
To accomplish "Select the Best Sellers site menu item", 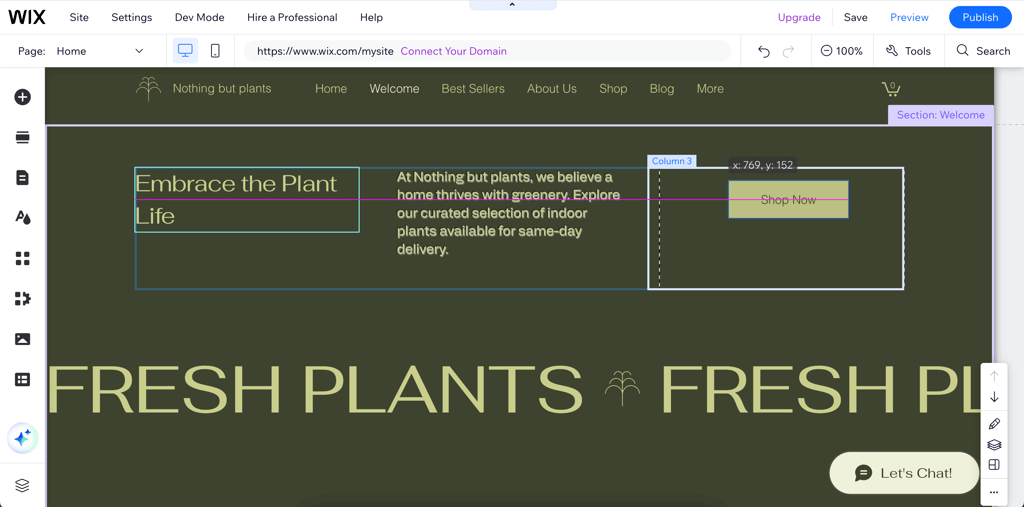I will coord(473,88).
